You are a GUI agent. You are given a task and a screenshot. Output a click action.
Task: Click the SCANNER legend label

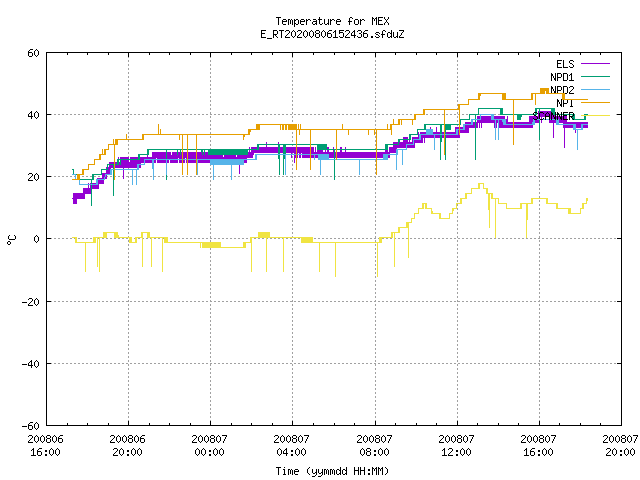tap(553, 116)
